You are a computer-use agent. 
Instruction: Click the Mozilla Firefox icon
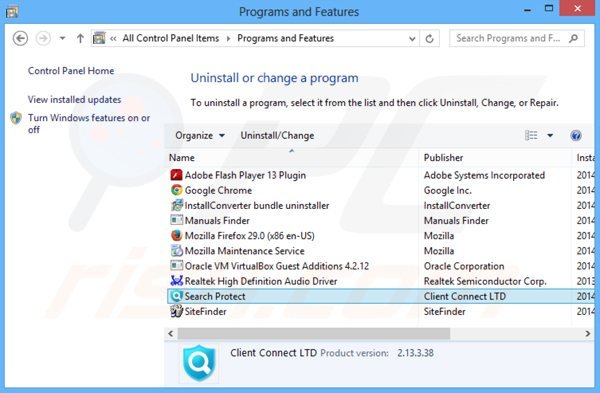coord(176,235)
